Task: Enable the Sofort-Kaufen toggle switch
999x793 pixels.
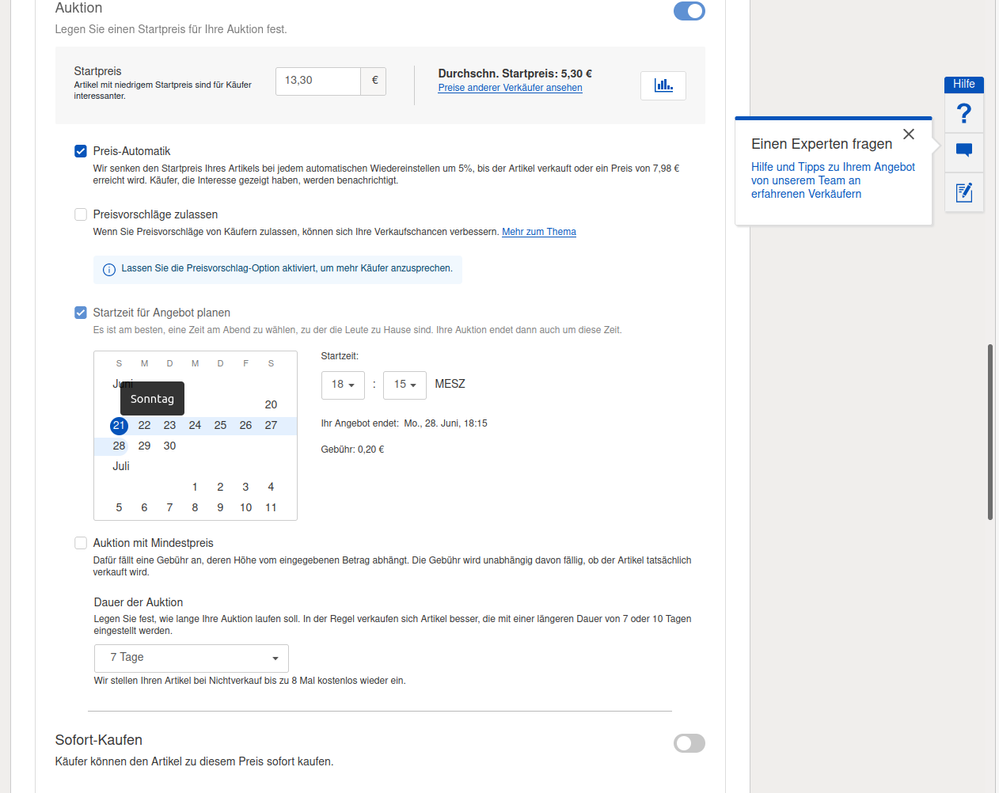Action: pos(689,743)
